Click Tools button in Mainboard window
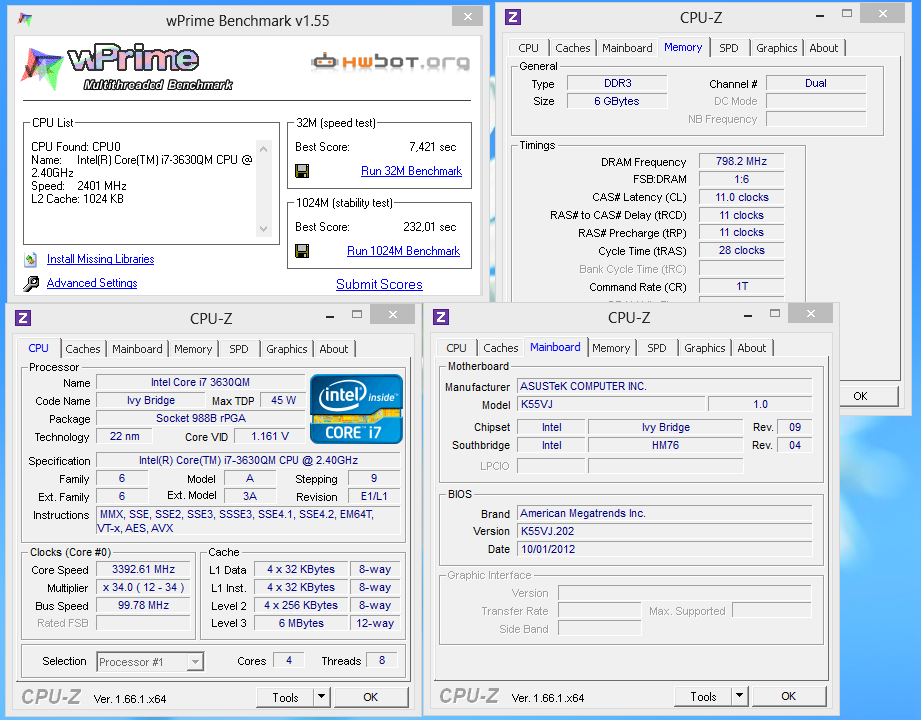 pyautogui.click(x=704, y=696)
